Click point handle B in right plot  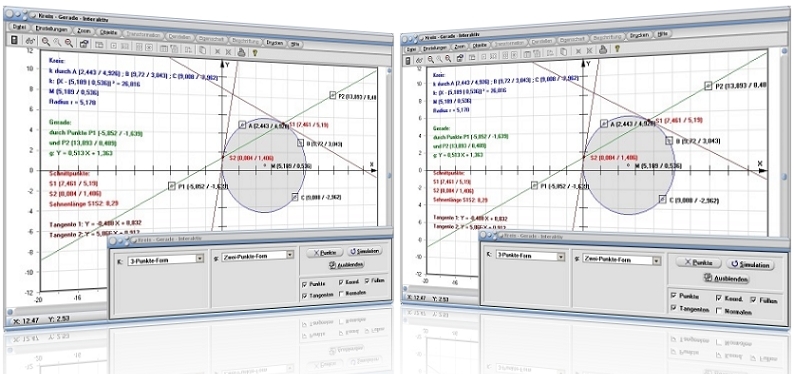(668, 141)
